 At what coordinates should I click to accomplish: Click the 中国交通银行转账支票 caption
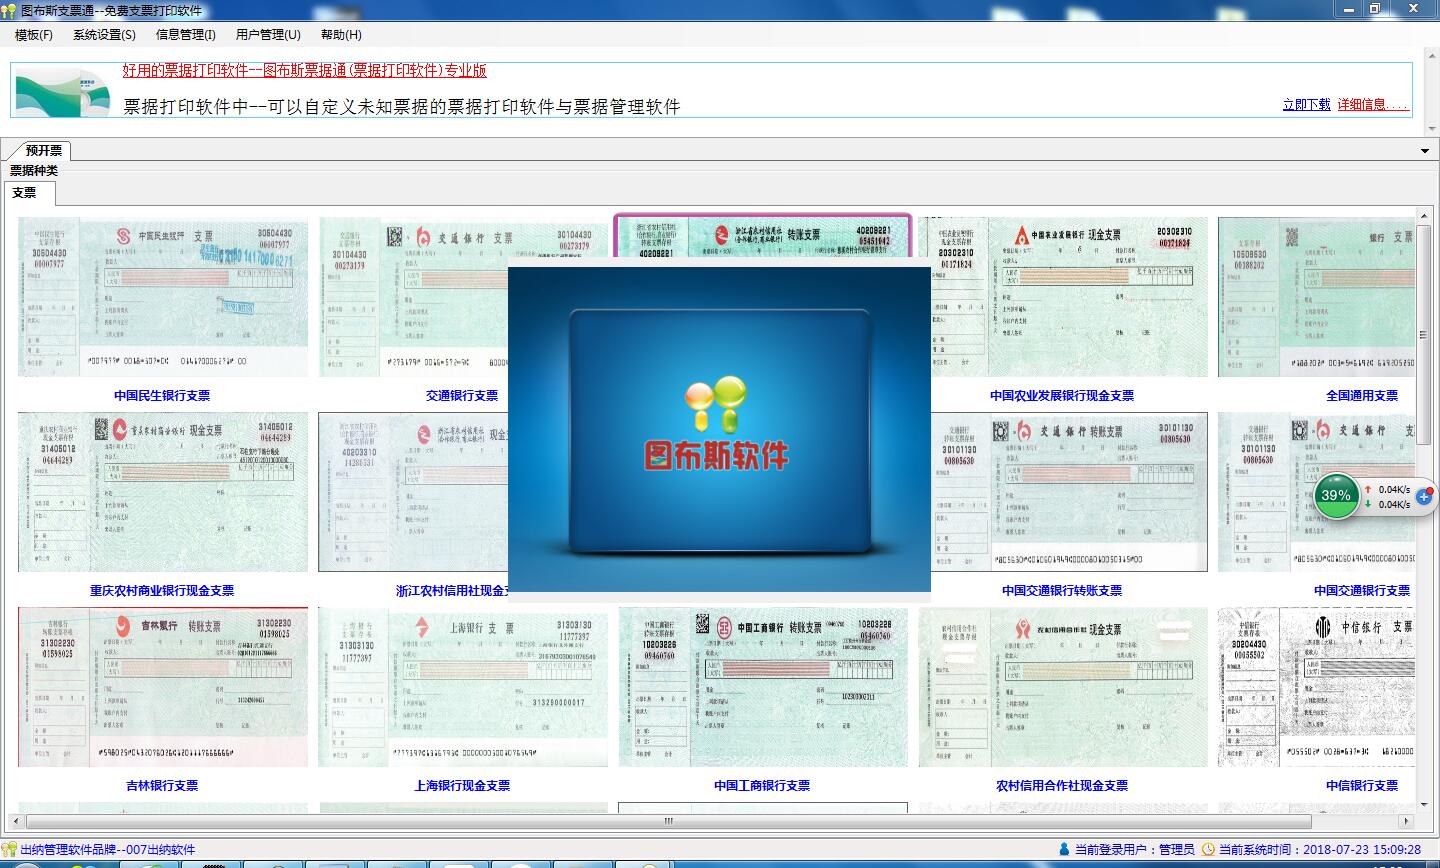pyautogui.click(x=1062, y=591)
